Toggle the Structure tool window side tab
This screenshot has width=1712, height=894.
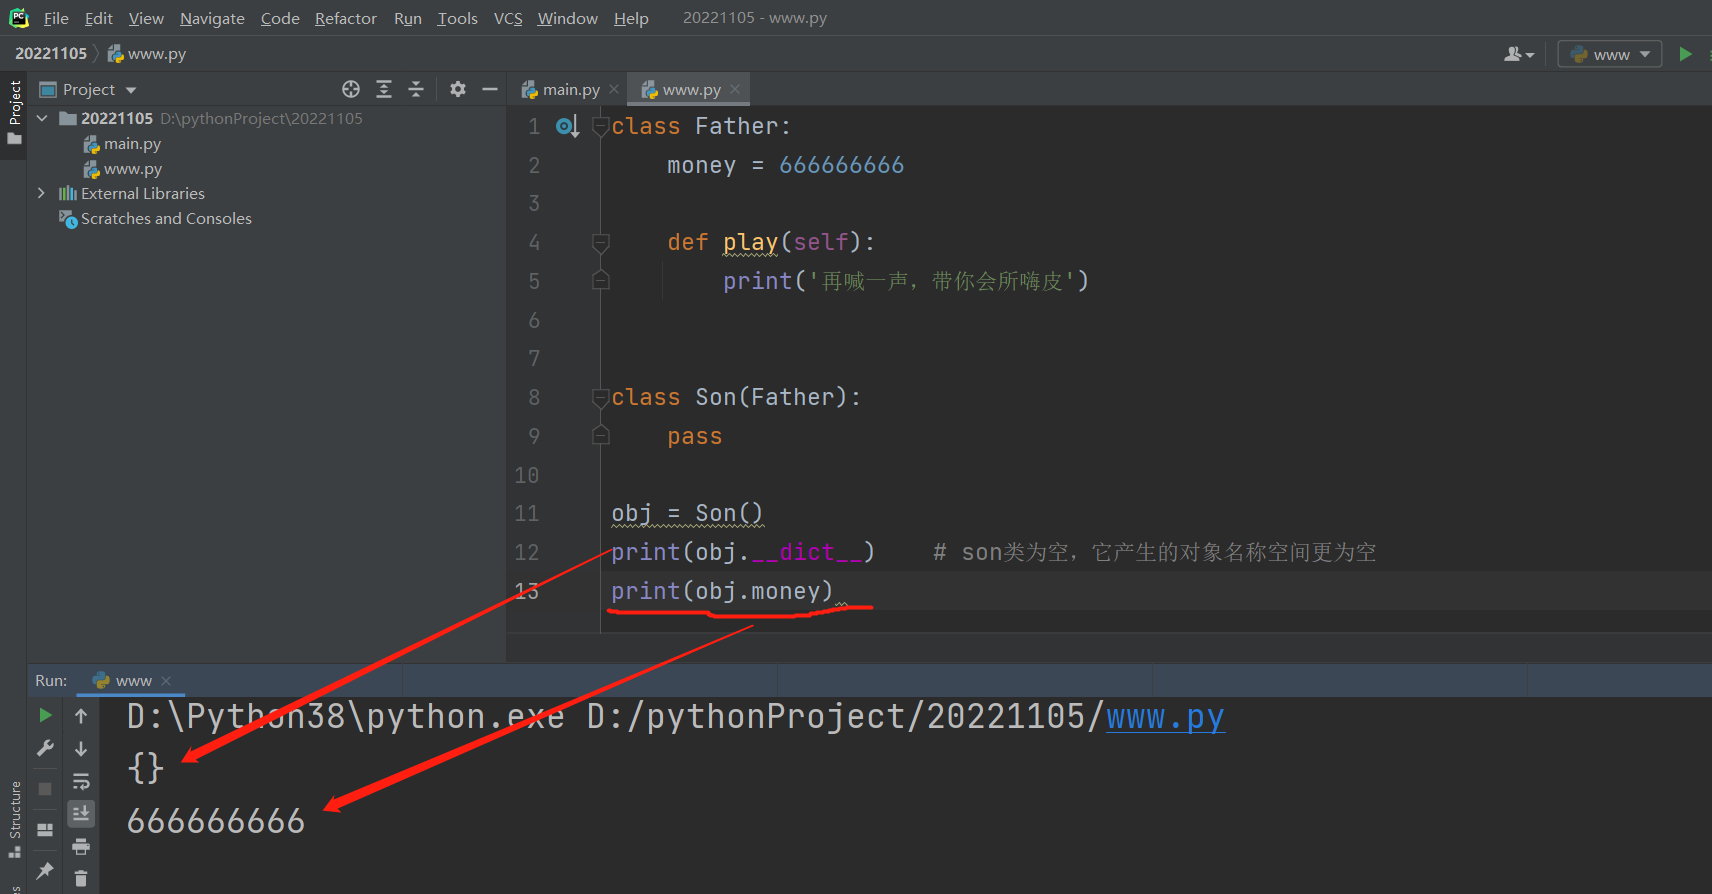tap(14, 819)
